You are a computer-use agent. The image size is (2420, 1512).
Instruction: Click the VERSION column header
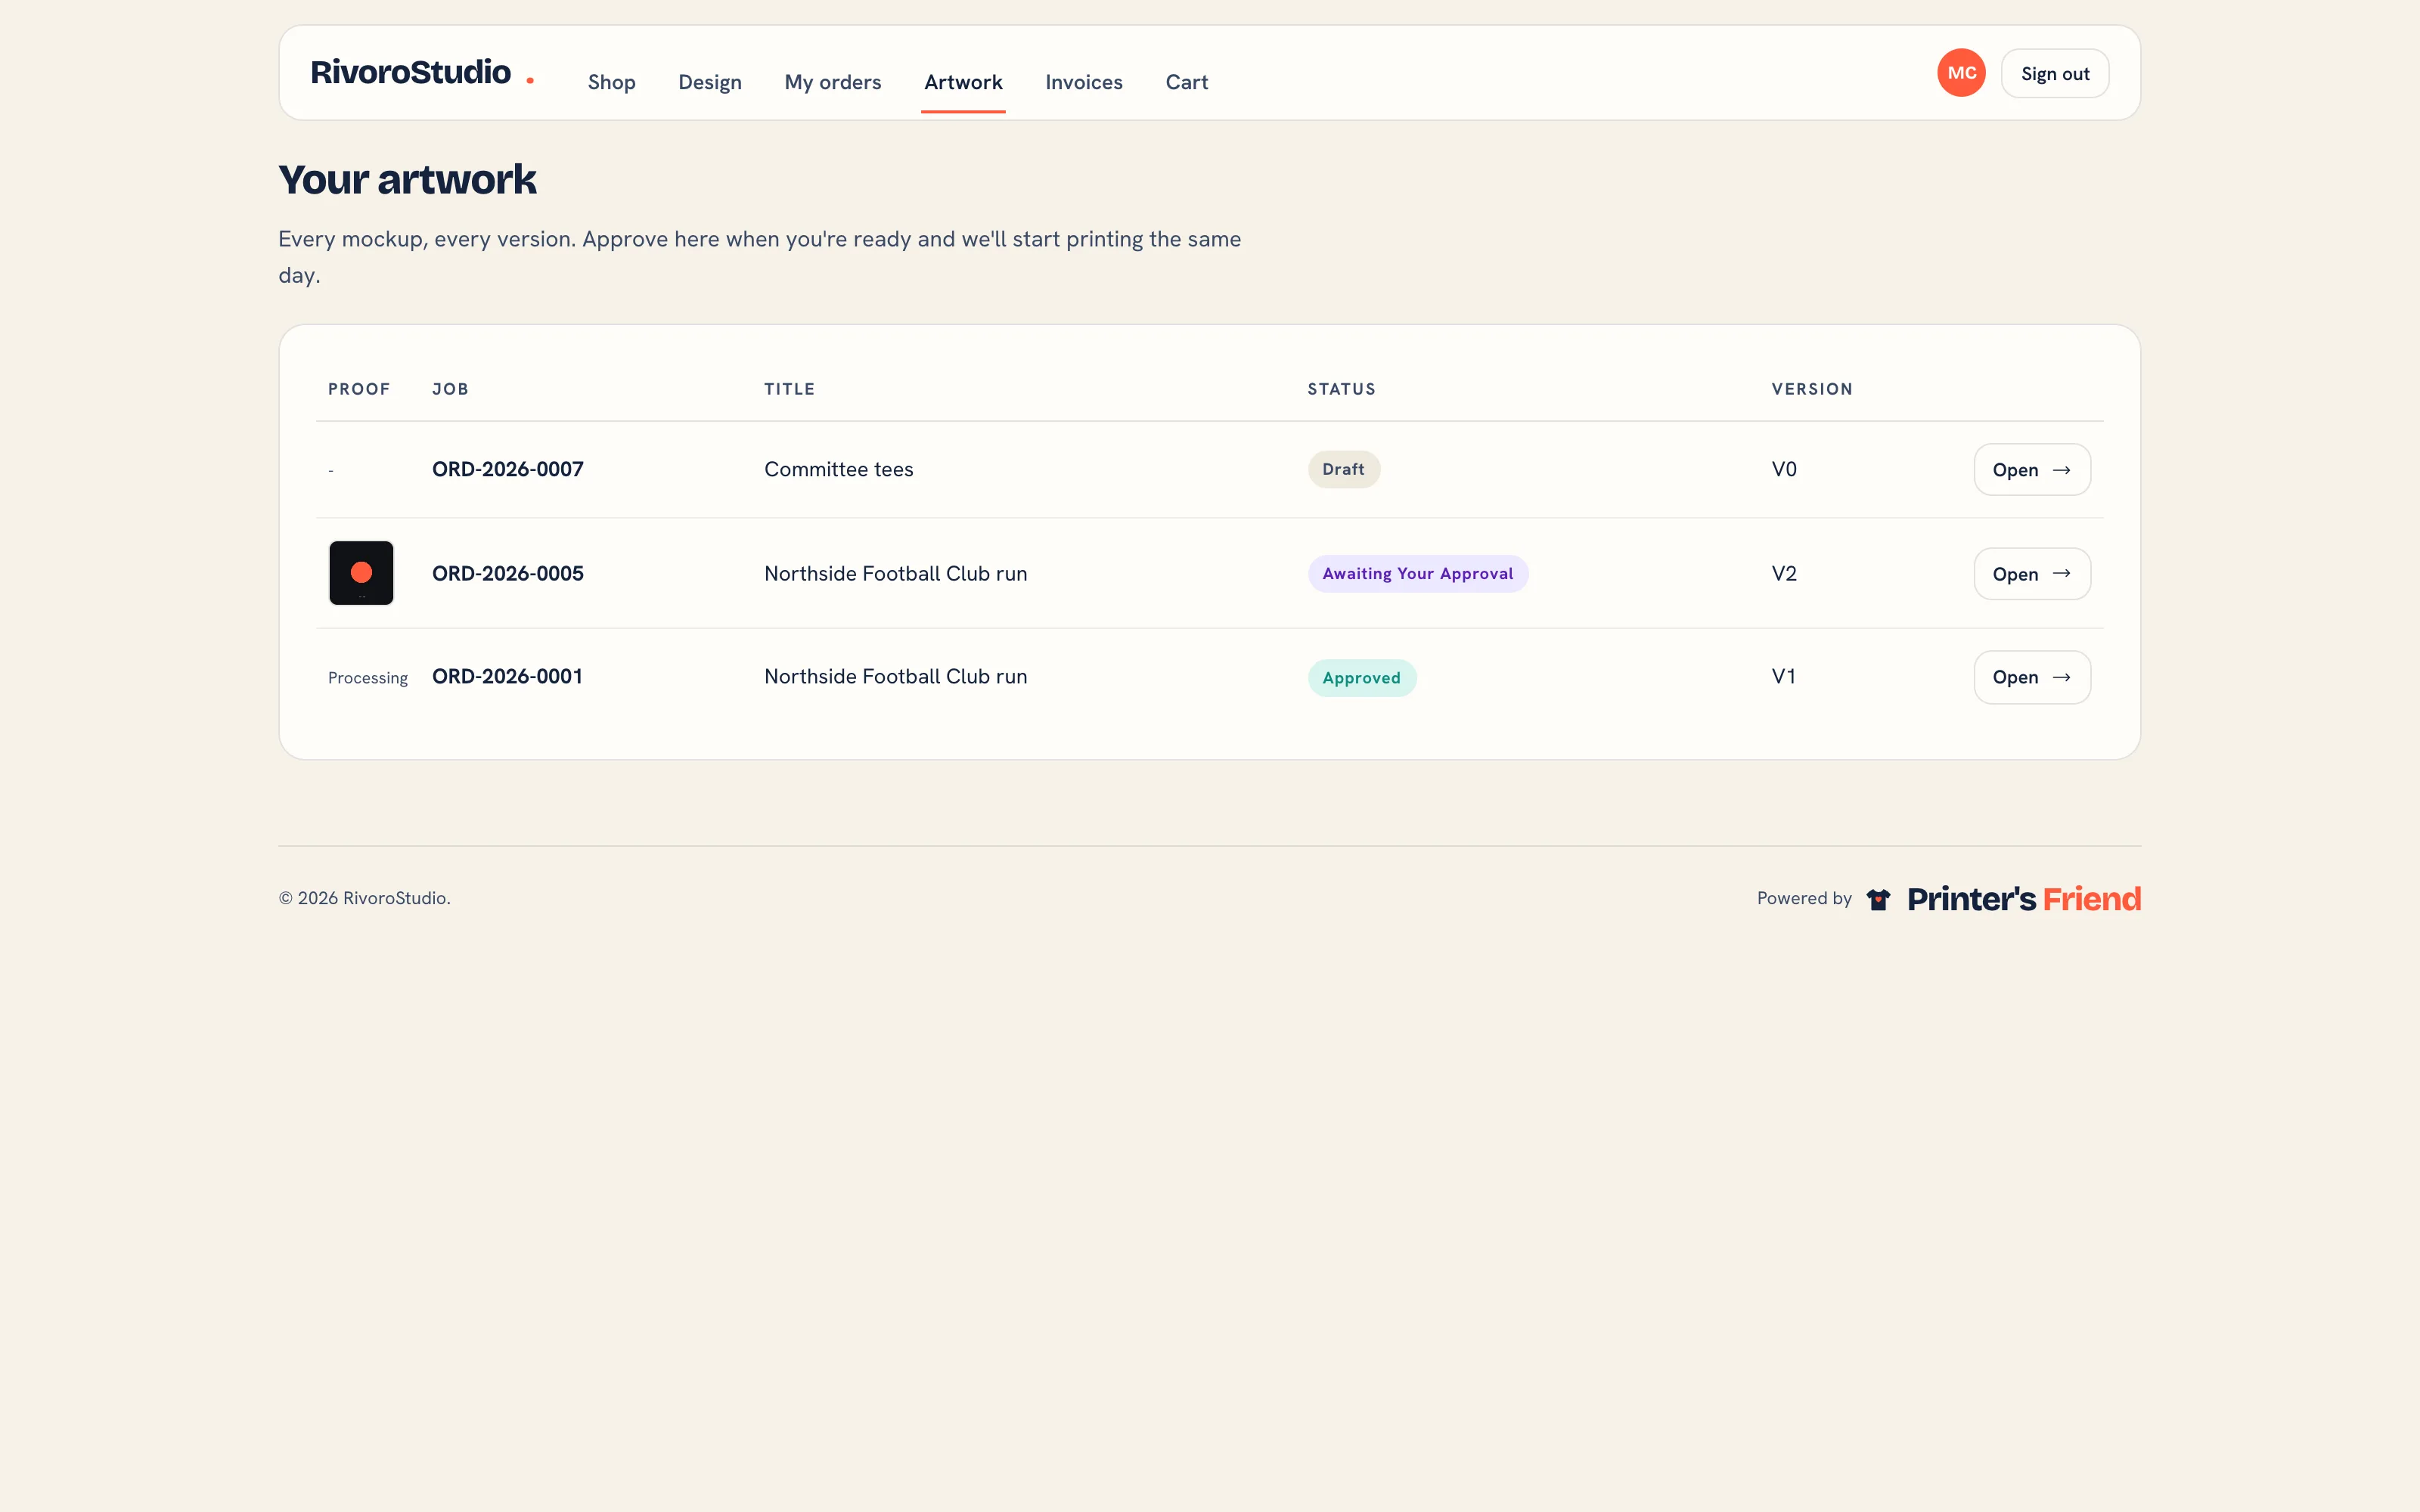pos(1812,389)
